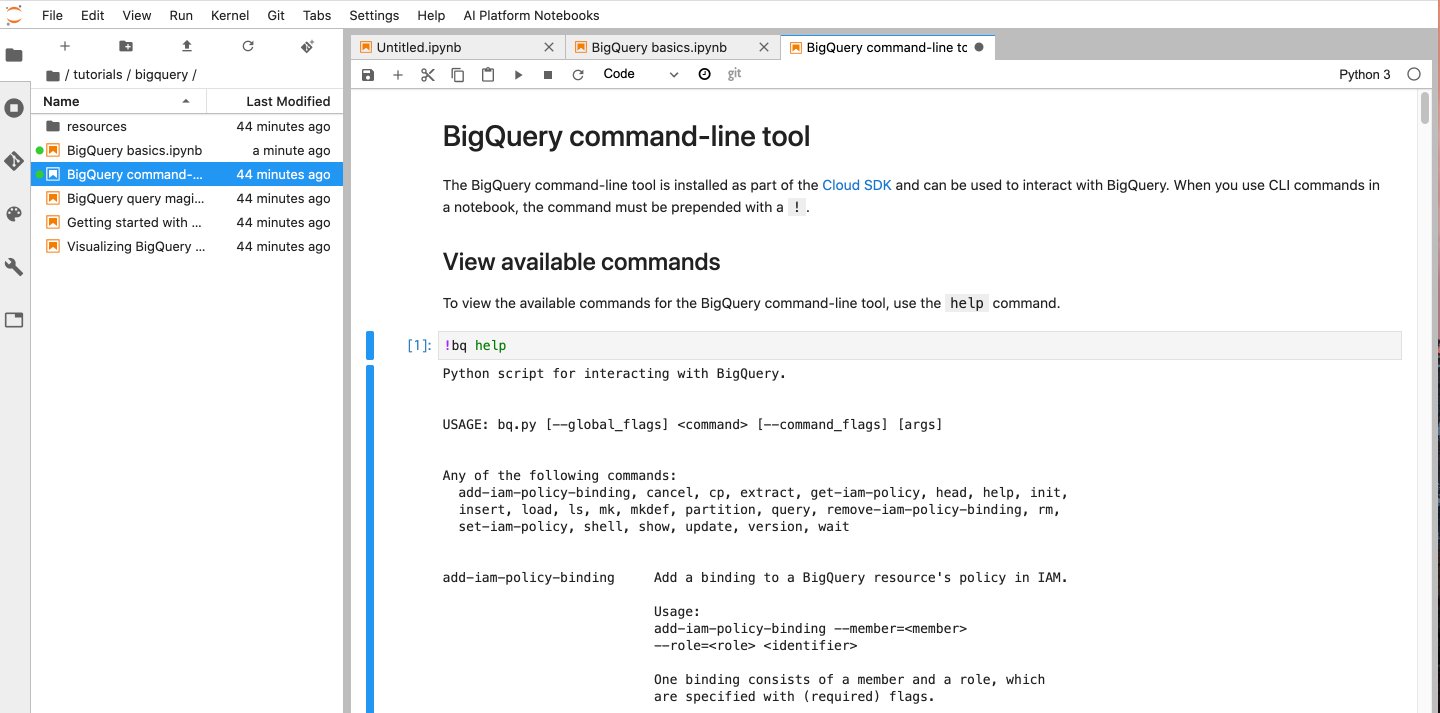Image resolution: width=1440 pixels, height=713 pixels.
Task: Click the notebook vertical scrollbar
Action: click(x=1425, y=108)
